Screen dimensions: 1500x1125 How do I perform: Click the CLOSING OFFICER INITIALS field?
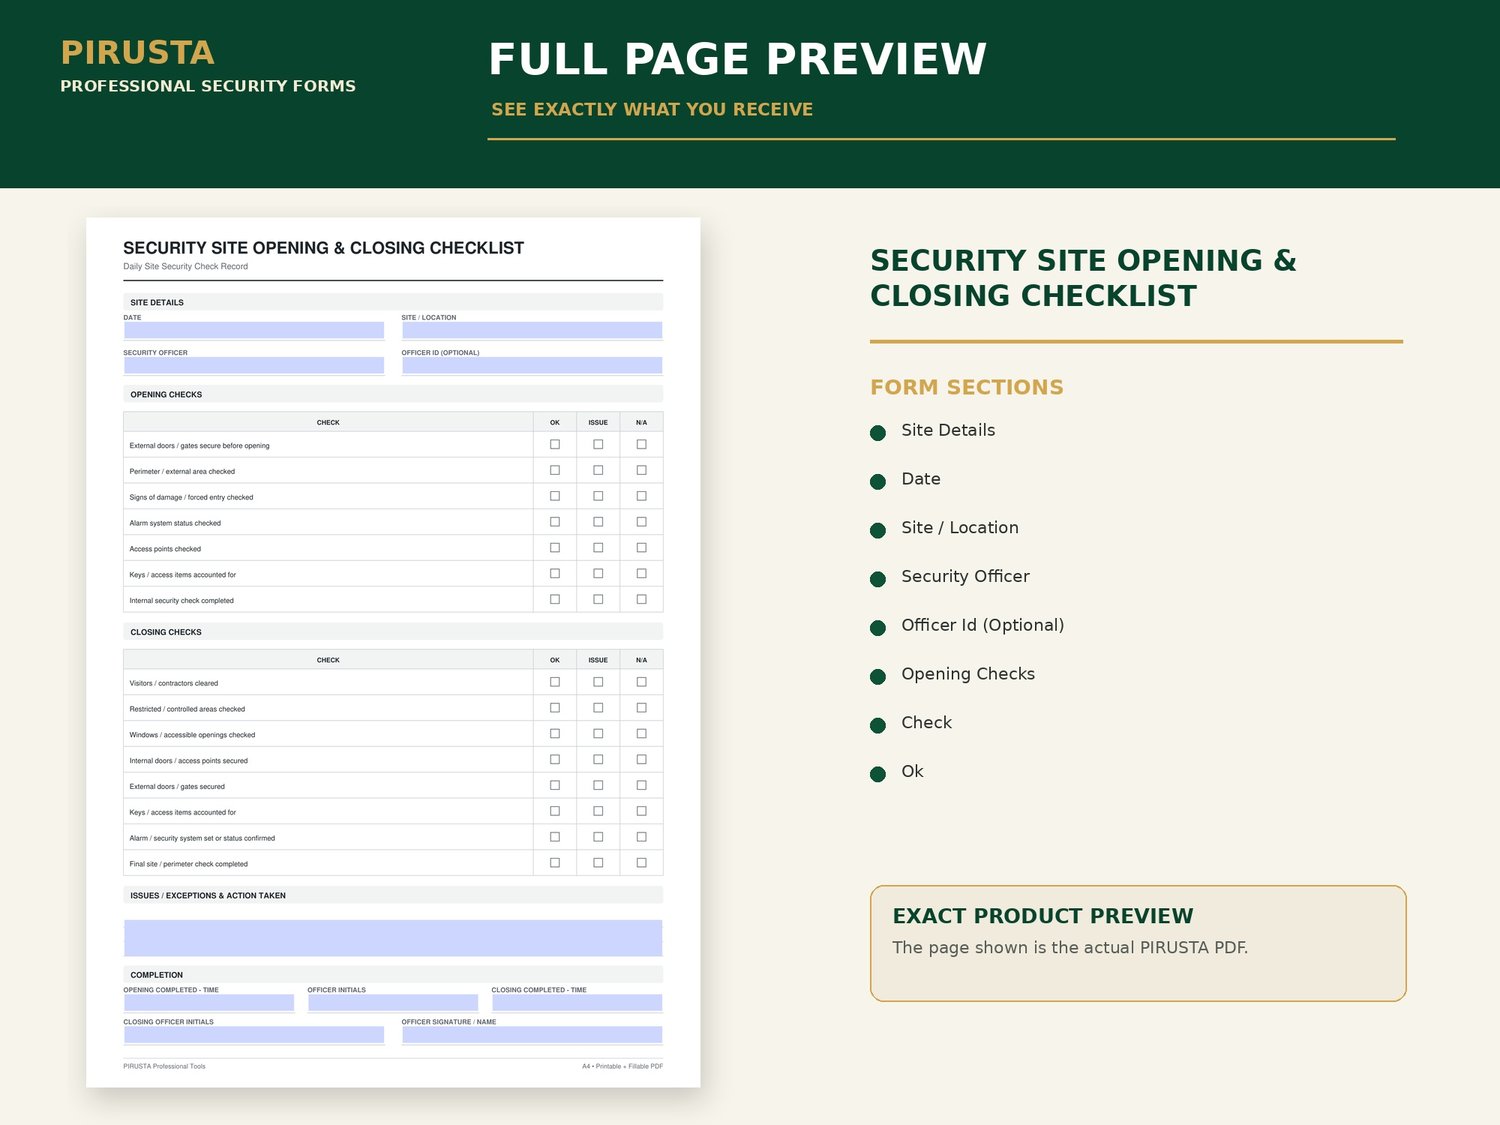pyautogui.click(x=254, y=1034)
